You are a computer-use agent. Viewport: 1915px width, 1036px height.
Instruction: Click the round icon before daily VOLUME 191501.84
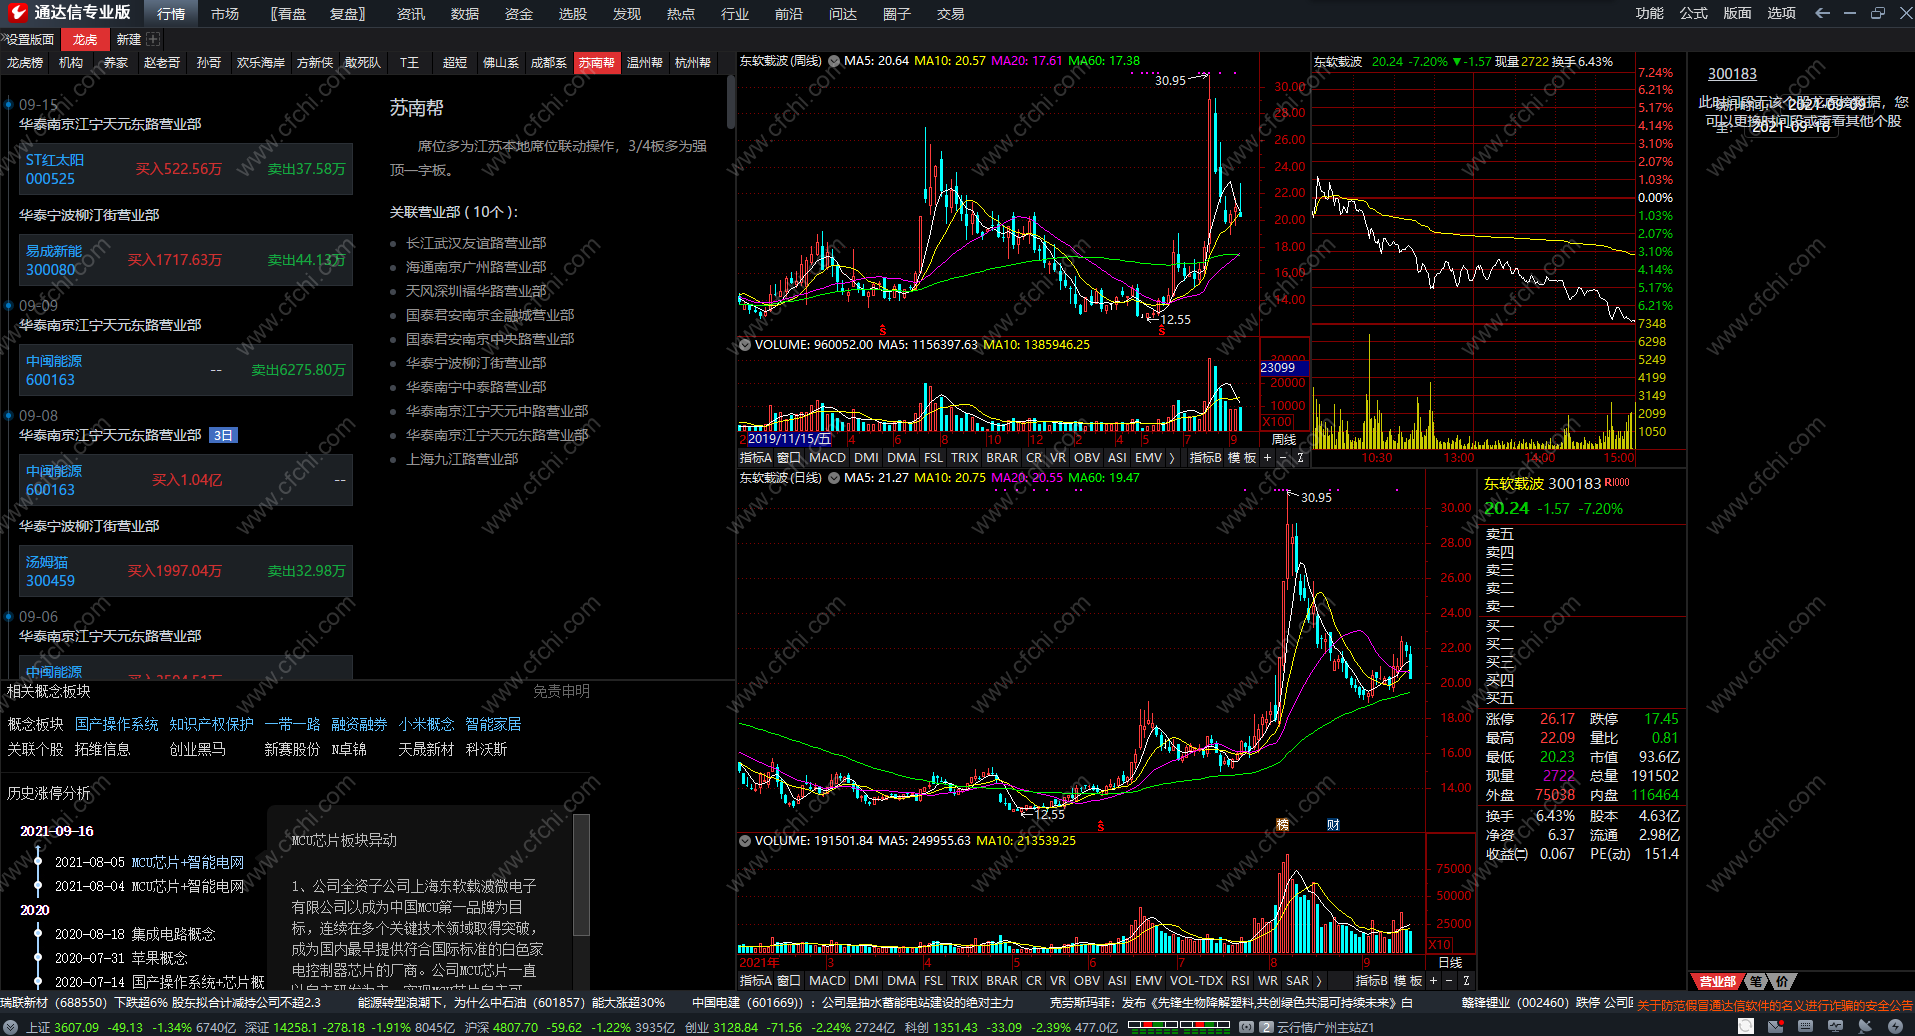[x=745, y=841]
